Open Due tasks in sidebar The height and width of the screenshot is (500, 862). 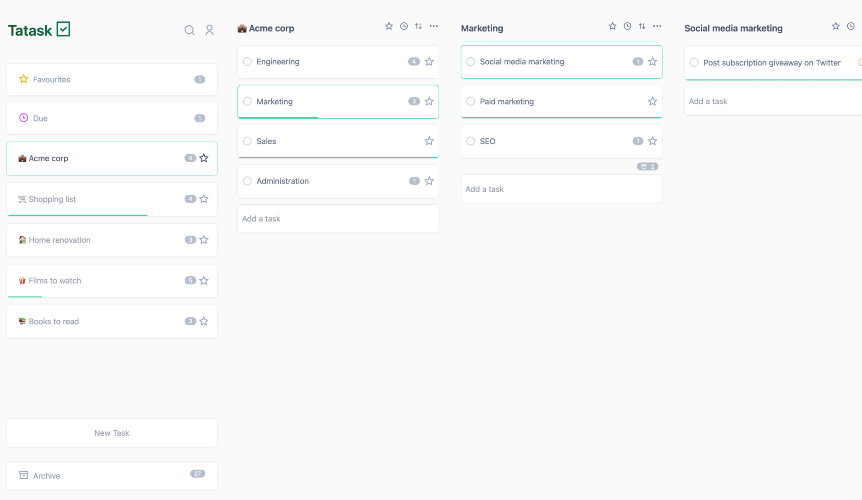(x=112, y=118)
